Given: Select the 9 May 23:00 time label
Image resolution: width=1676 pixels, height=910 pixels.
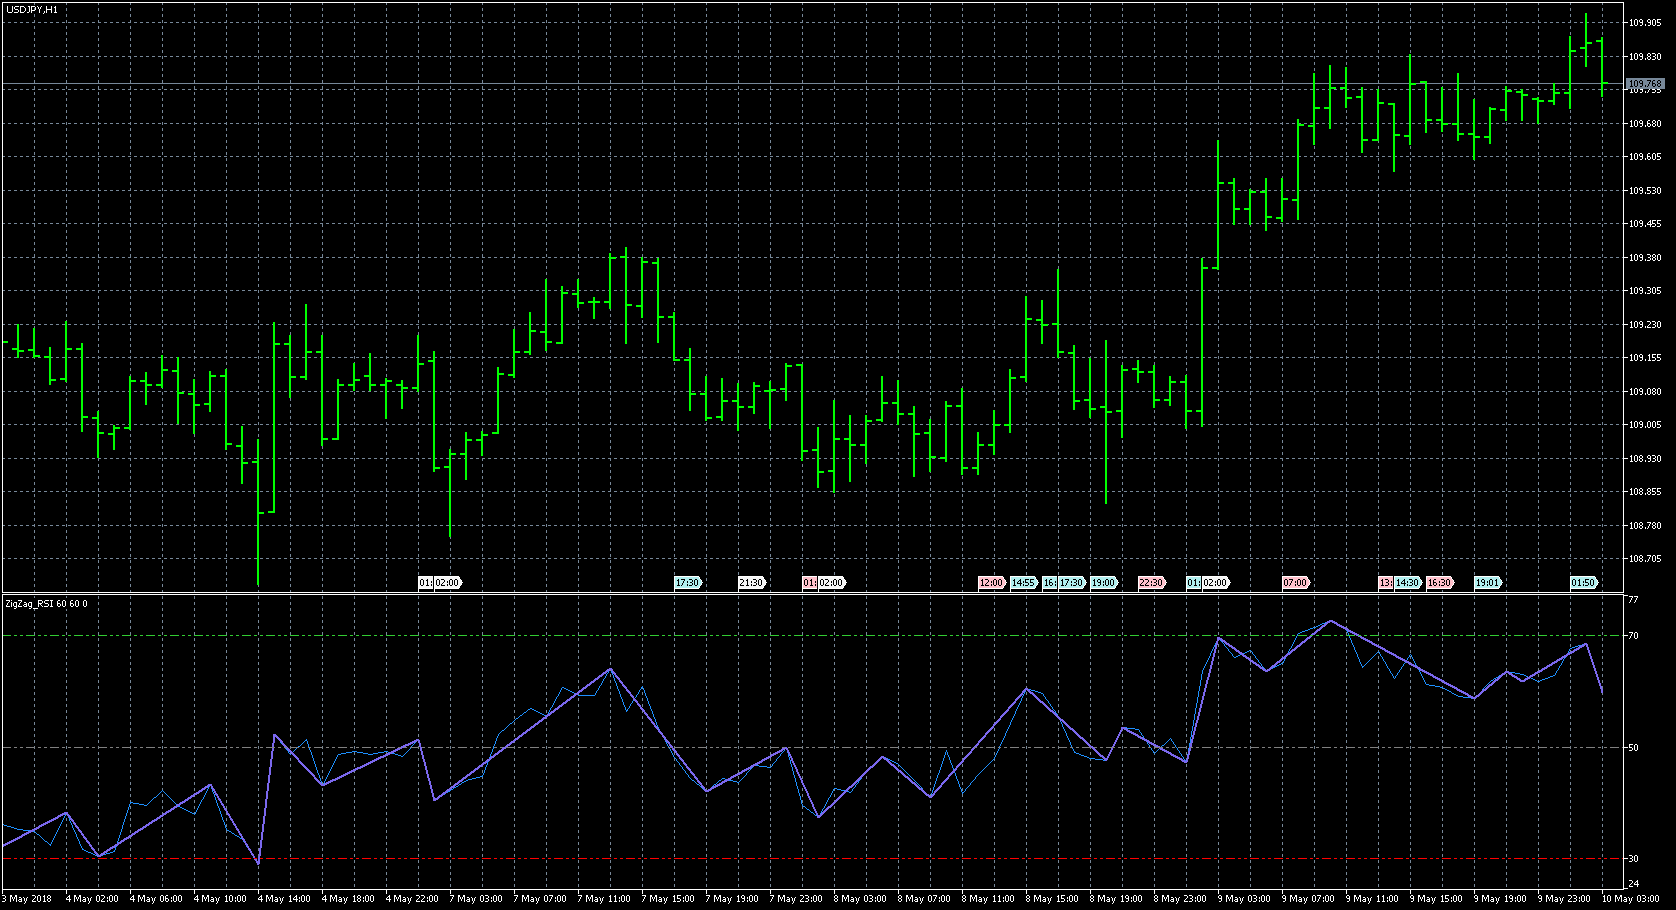Looking at the screenshot, I should point(1564,899).
